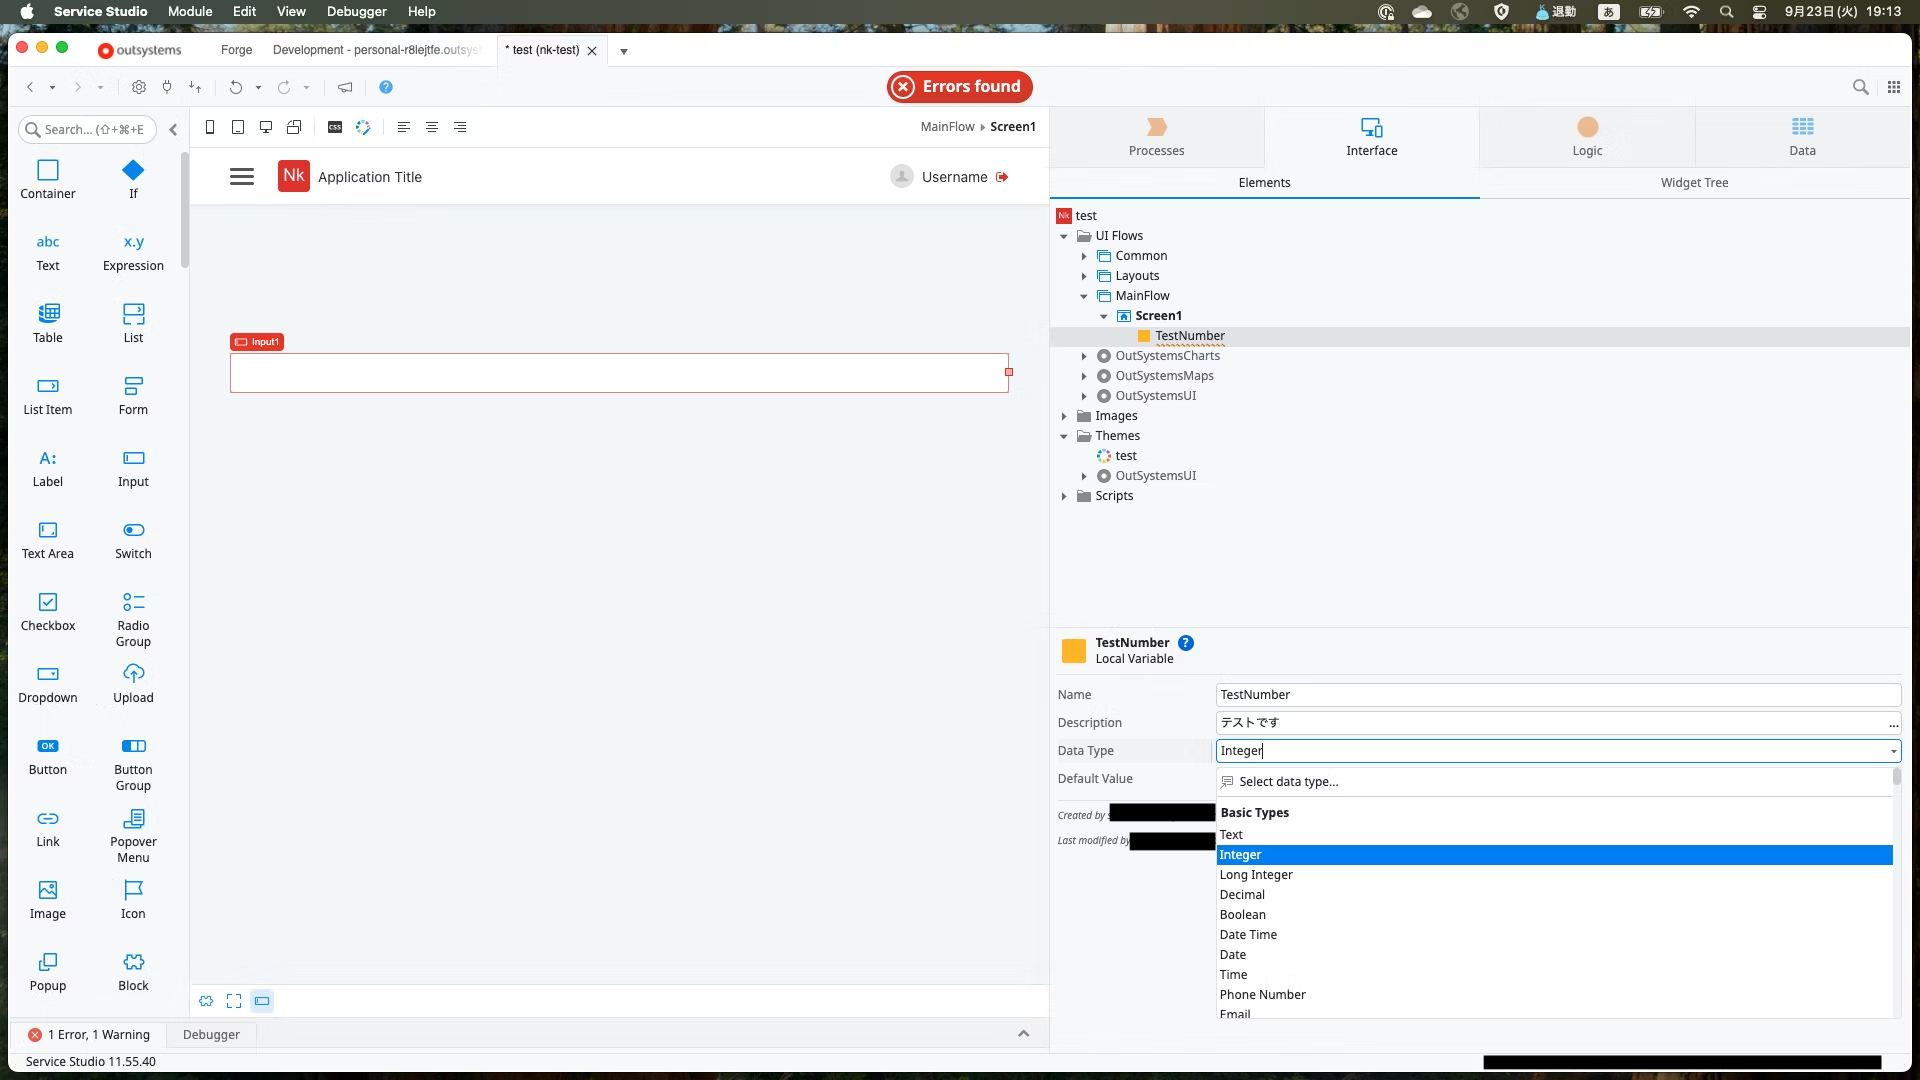
Task: Click the Radio Group widget icon
Action: point(133,602)
